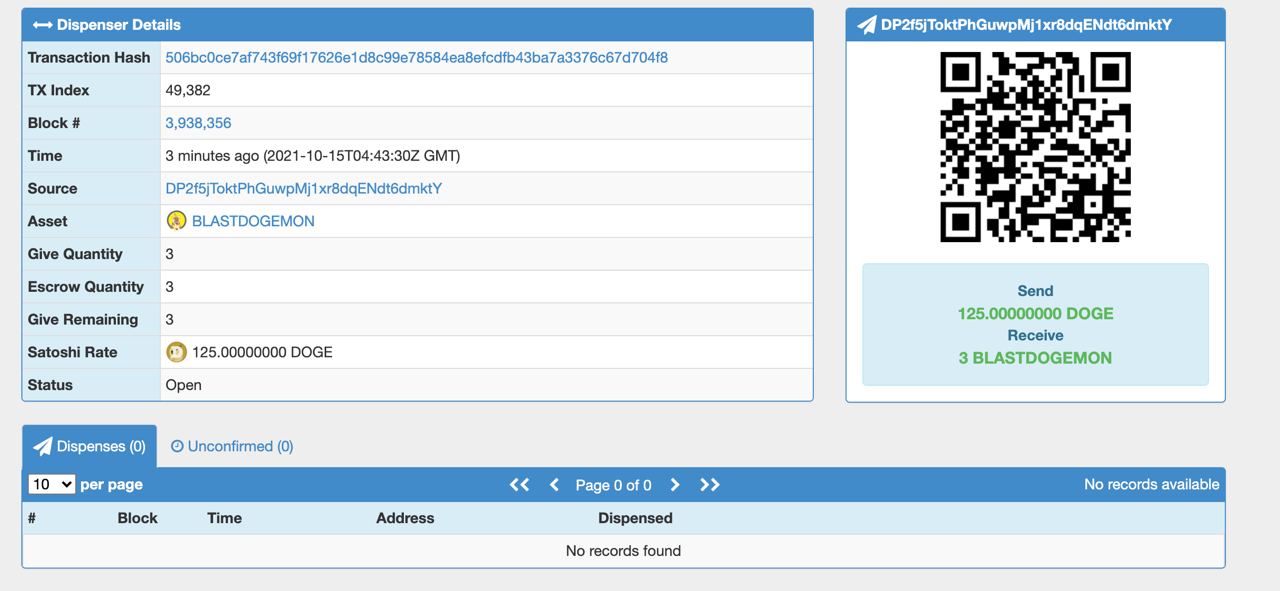Click the TX Index value 49,382
The image size is (1280, 591).
(x=188, y=90)
